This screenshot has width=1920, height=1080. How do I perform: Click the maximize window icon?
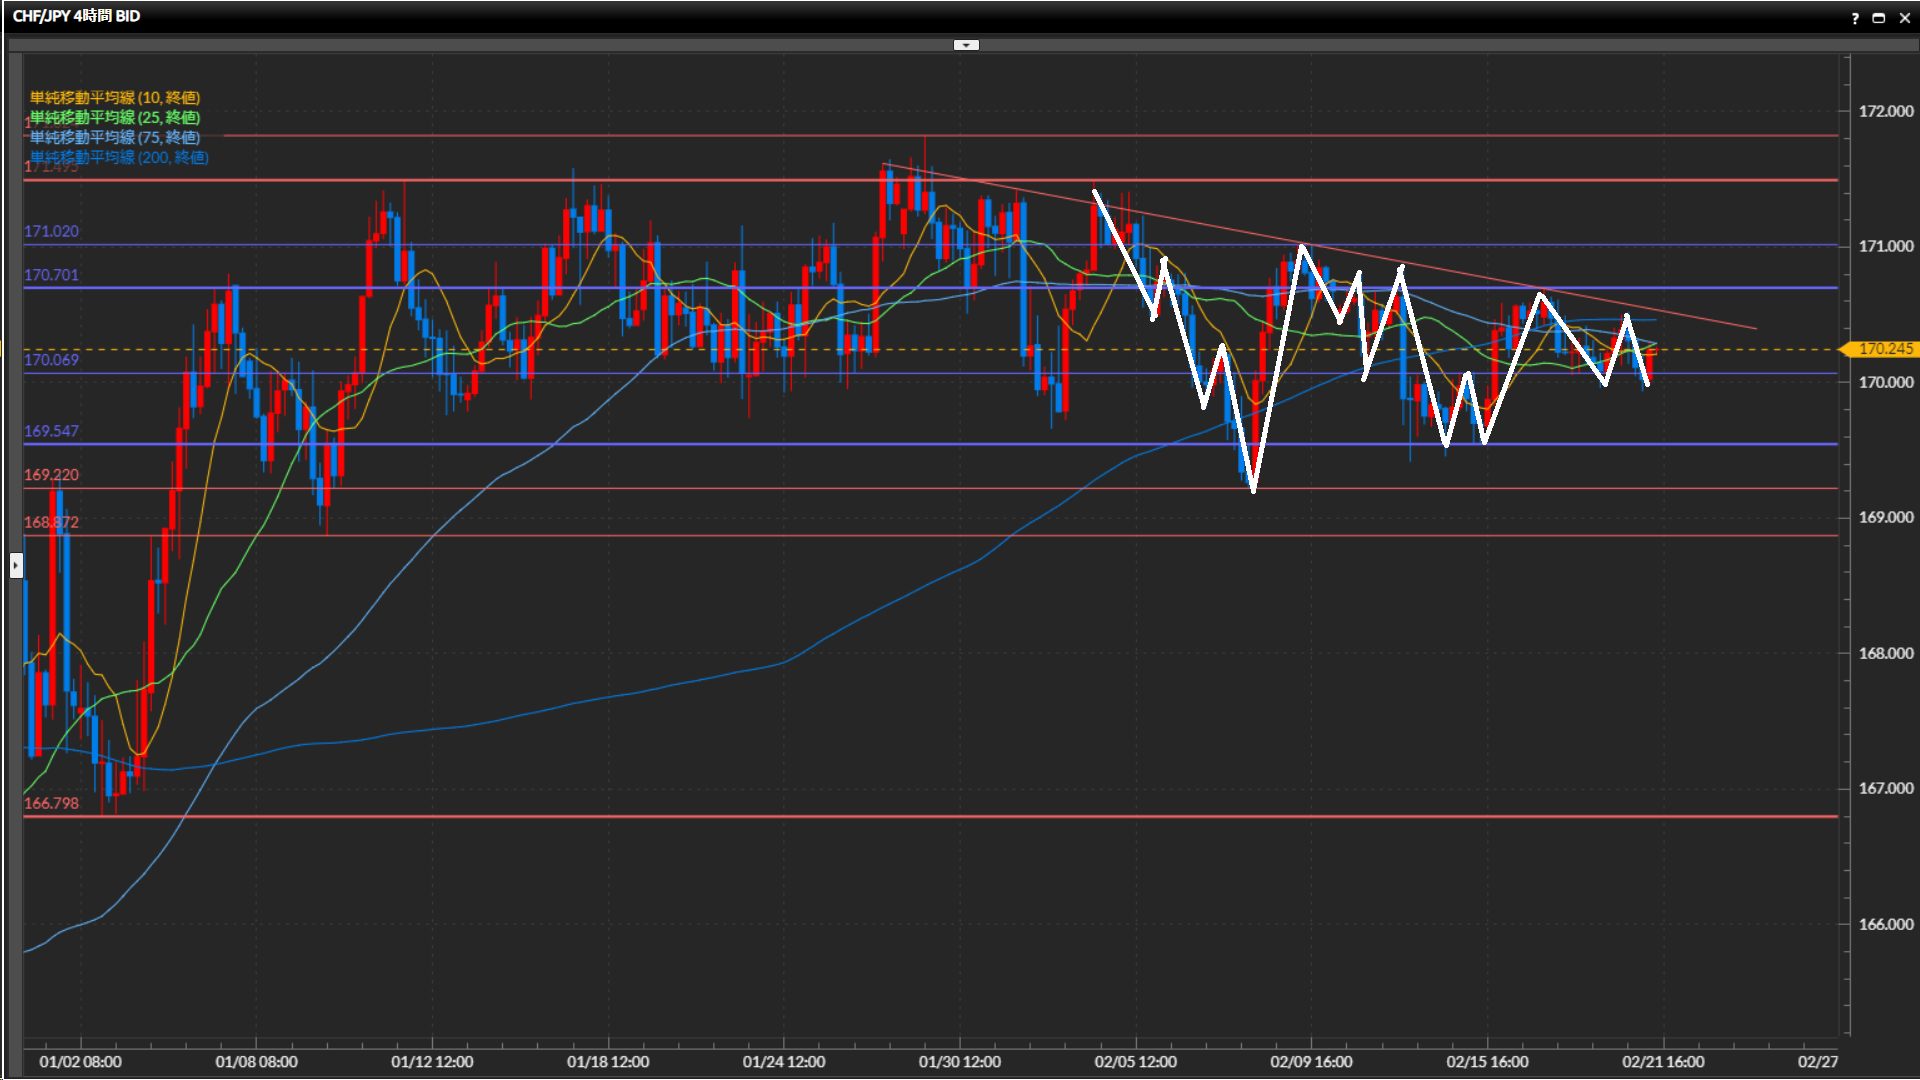tap(1879, 18)
